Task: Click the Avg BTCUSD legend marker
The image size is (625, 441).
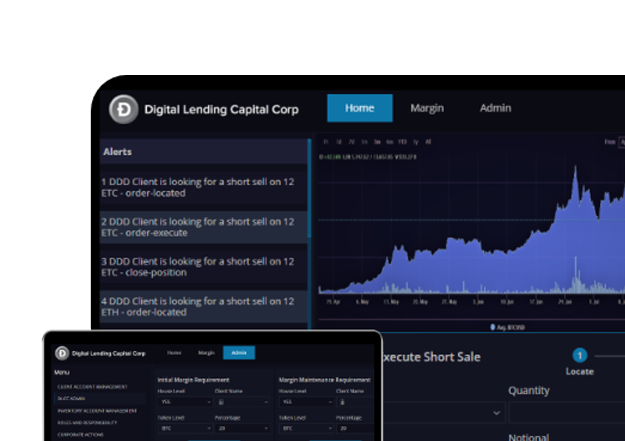Action: 493,326
